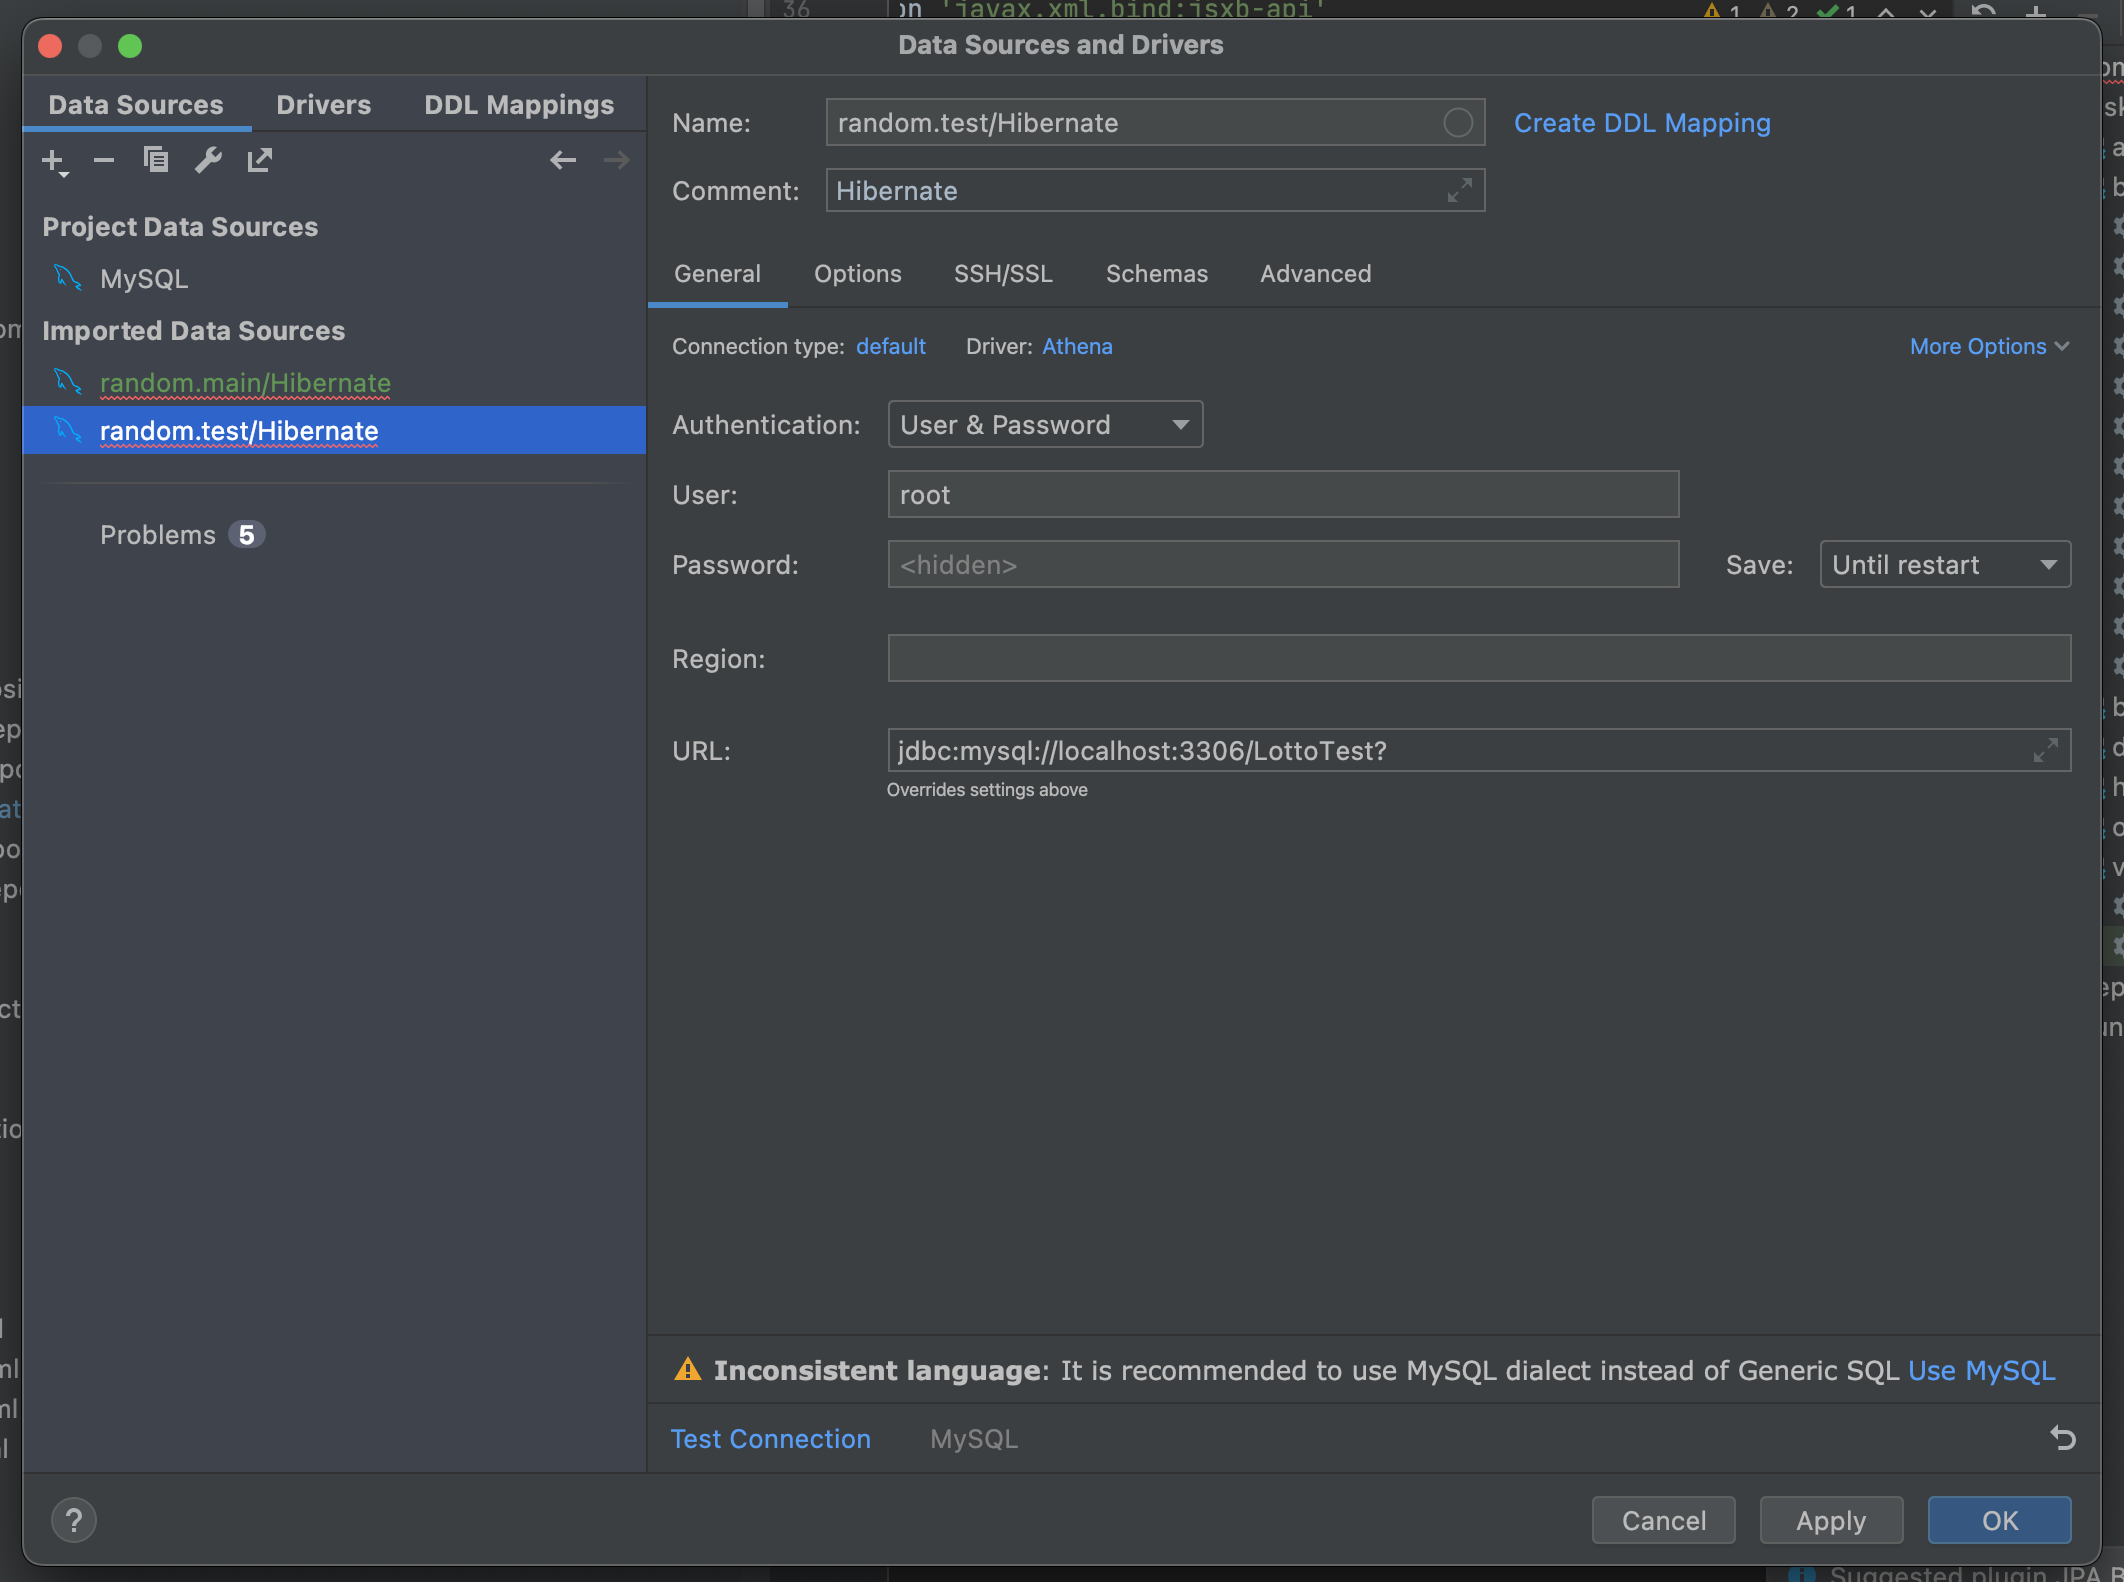The width and height of the screenshot is (2124, 1582).
Task: Switch to the Advanced tab
Action: [x=1315, y=274]
